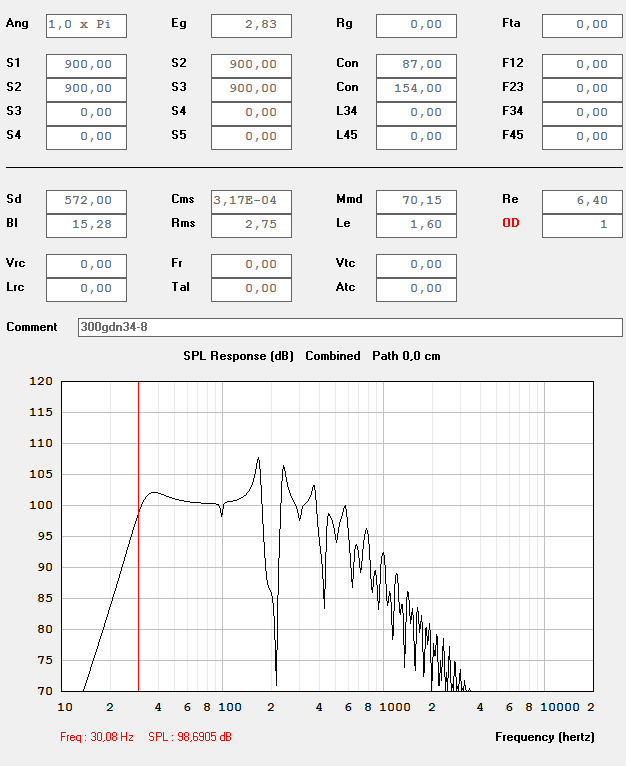The height and width of the screenshot is (766, 626).
Task: Select the S4 field in the L34 row
Action: [251, 114]
